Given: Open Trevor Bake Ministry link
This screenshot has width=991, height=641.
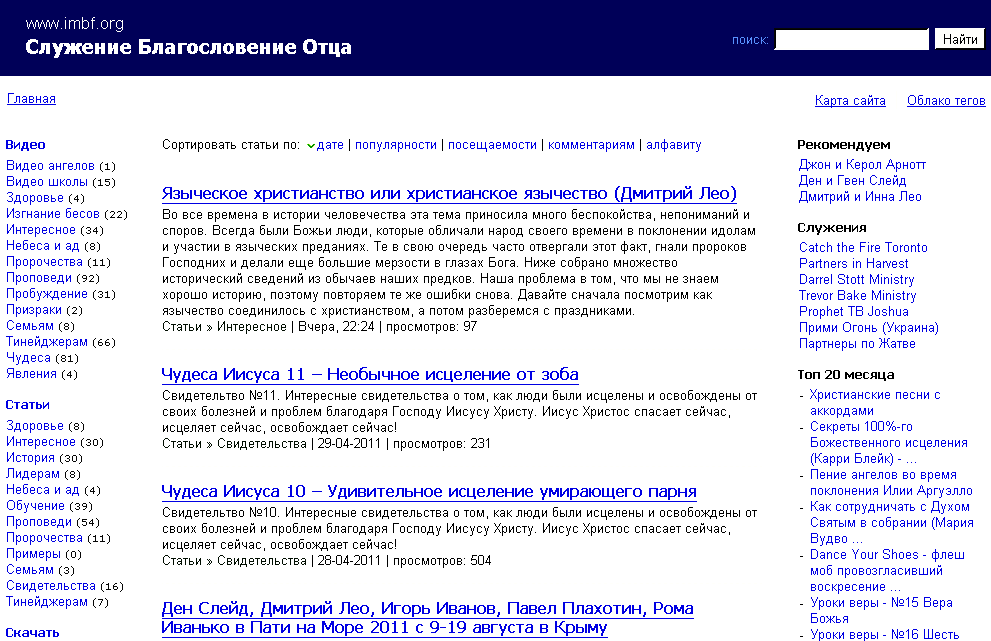Looking at the screenshot, I should pyautogui.click(x=857, y=295).
